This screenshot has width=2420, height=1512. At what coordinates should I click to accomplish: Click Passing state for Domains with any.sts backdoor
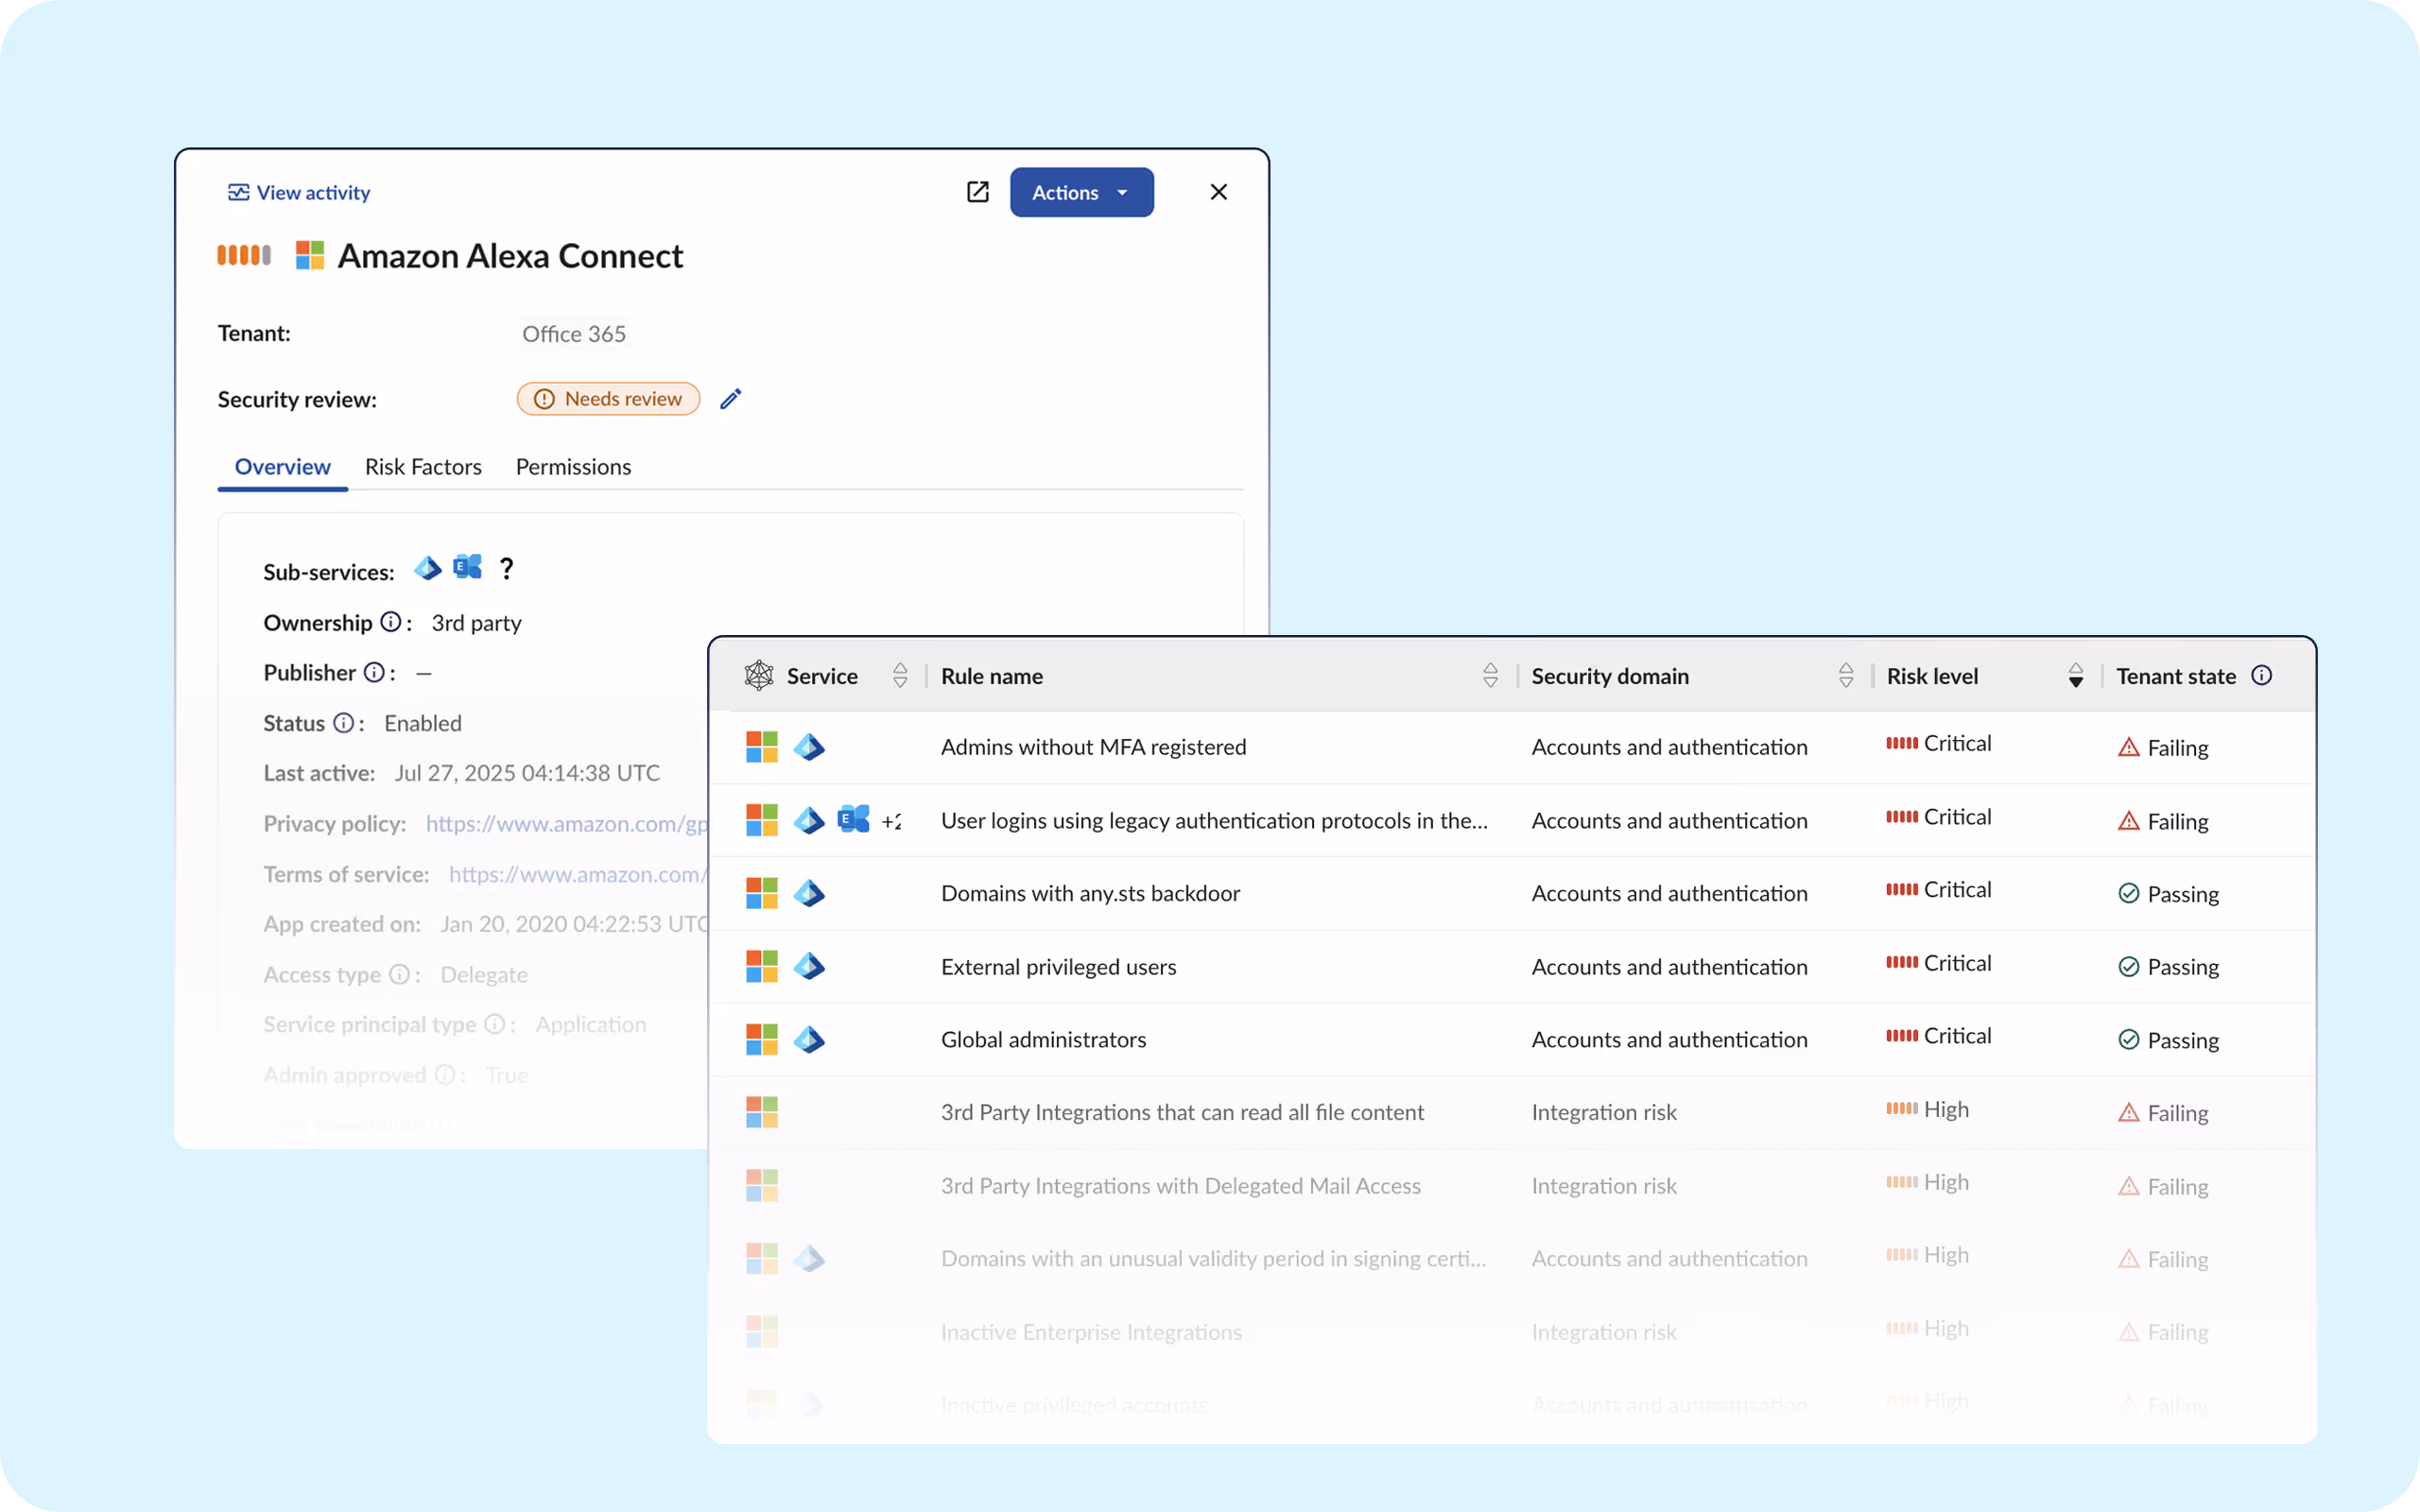pyautogui.click(x=2168, y=893)
